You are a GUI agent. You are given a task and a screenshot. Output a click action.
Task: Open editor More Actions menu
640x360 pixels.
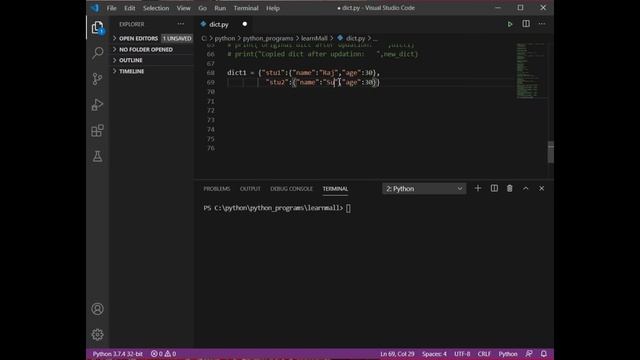542,24
